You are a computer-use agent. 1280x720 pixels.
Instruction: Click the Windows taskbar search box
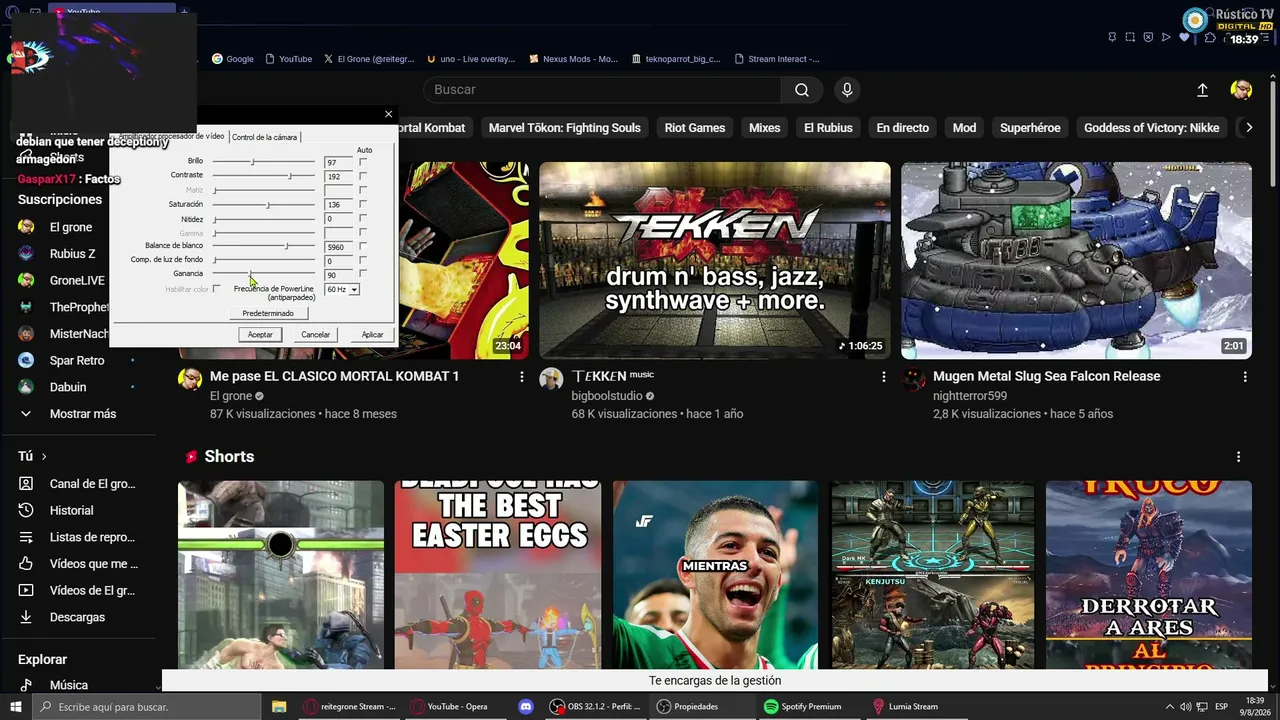pyautogui.click(x=146, y=707)
